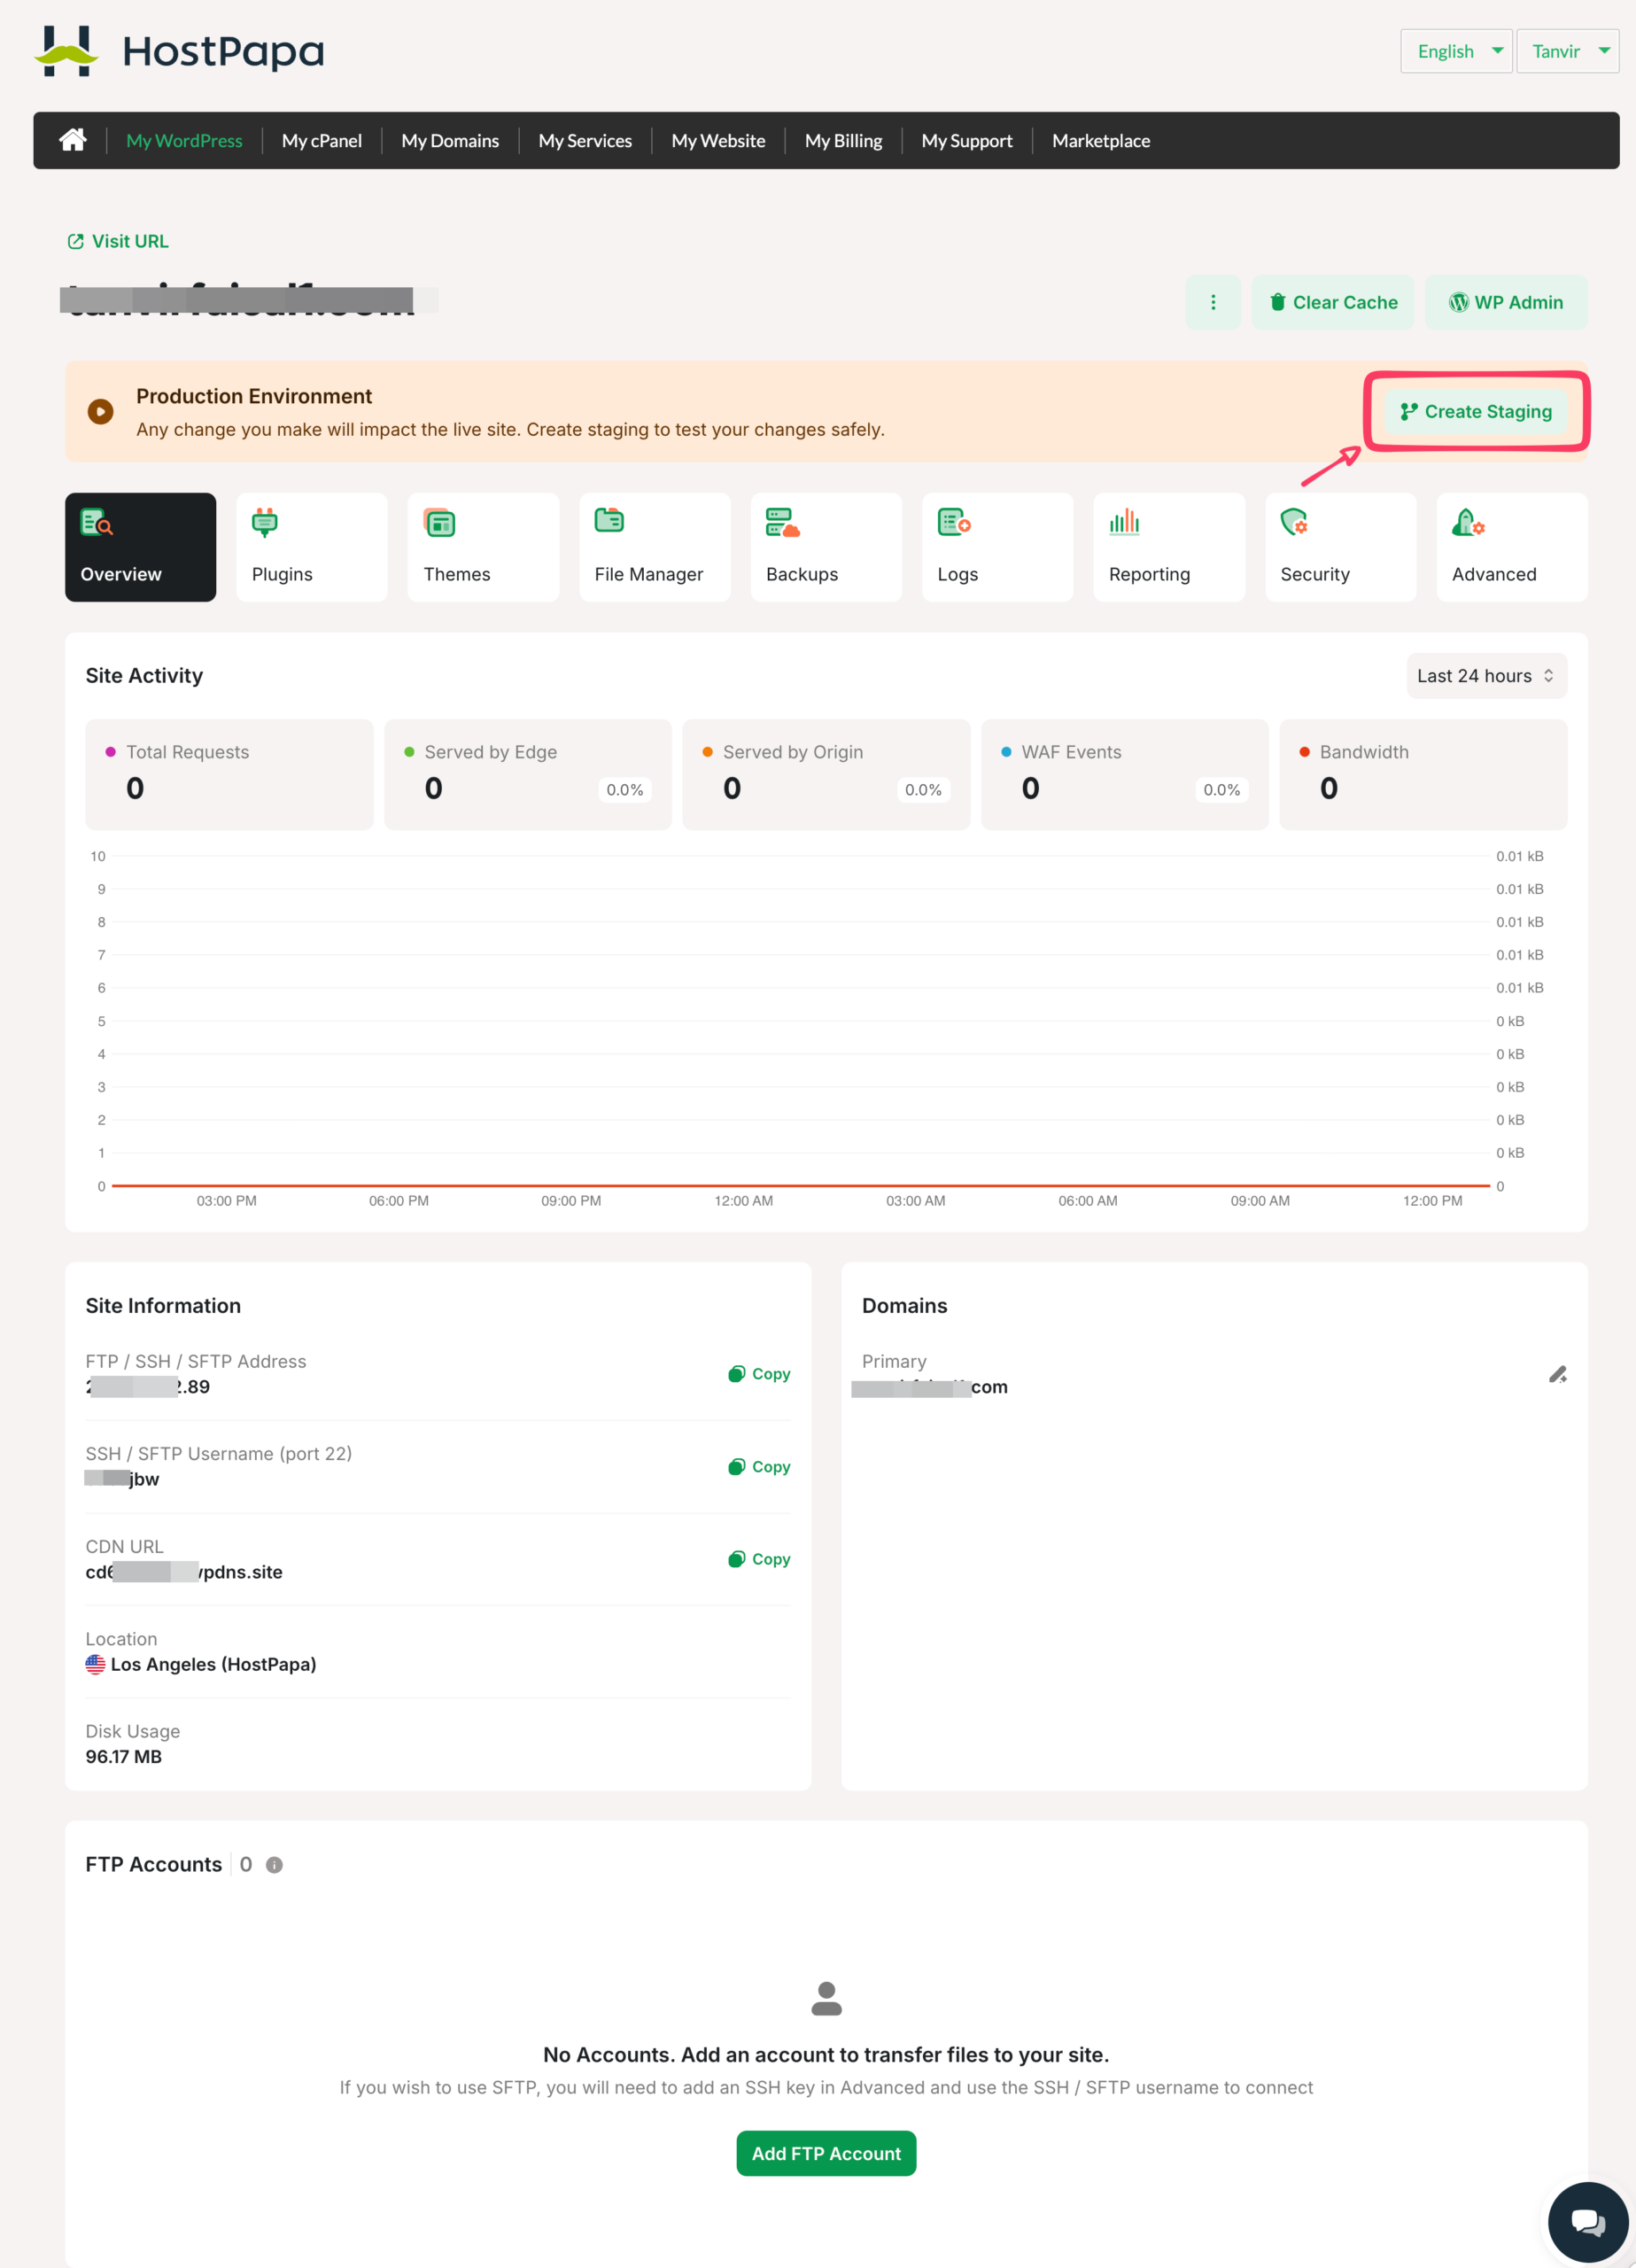Switch to the Backups tab
This screenshot has width=1636, height=2268.
click(x=826, y=547)
